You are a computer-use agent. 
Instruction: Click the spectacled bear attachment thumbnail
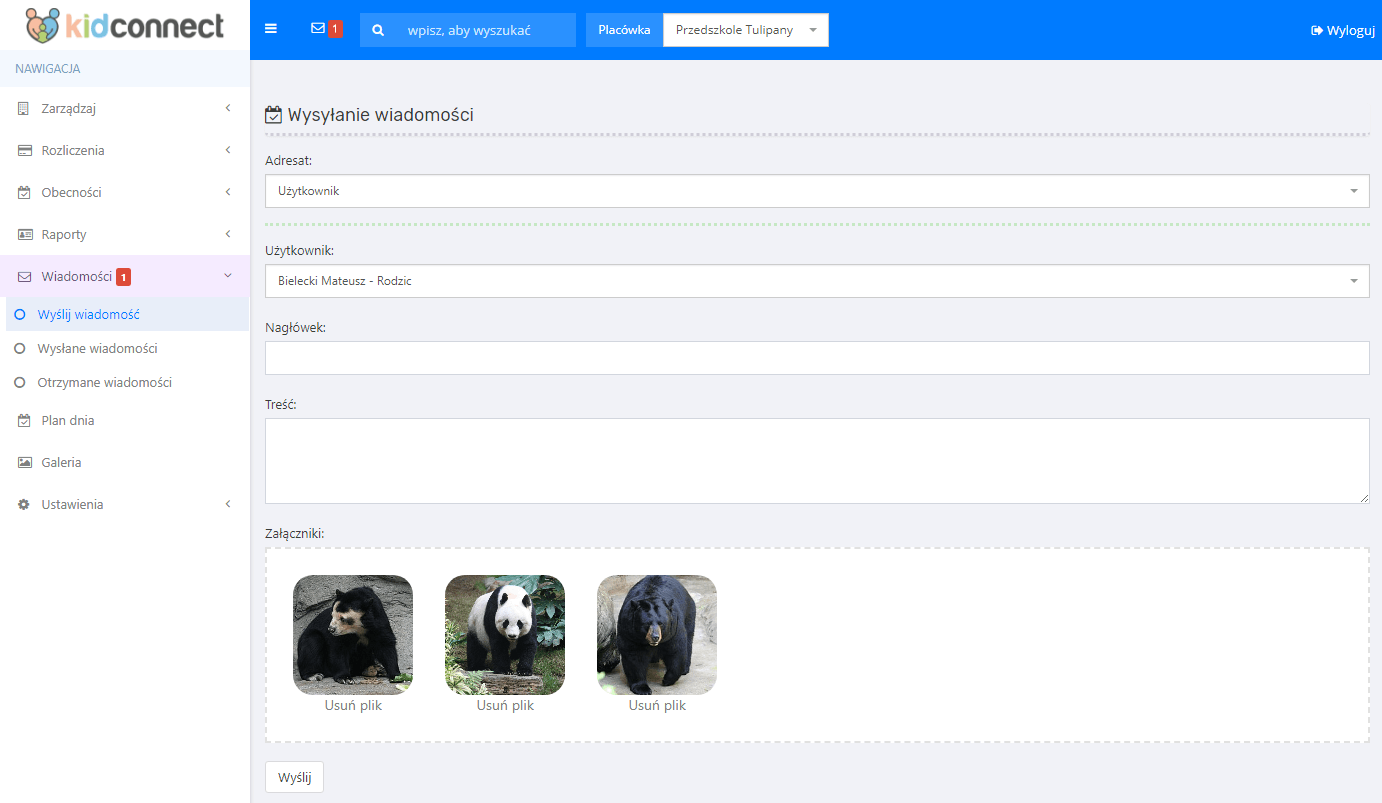pos(353,635)
